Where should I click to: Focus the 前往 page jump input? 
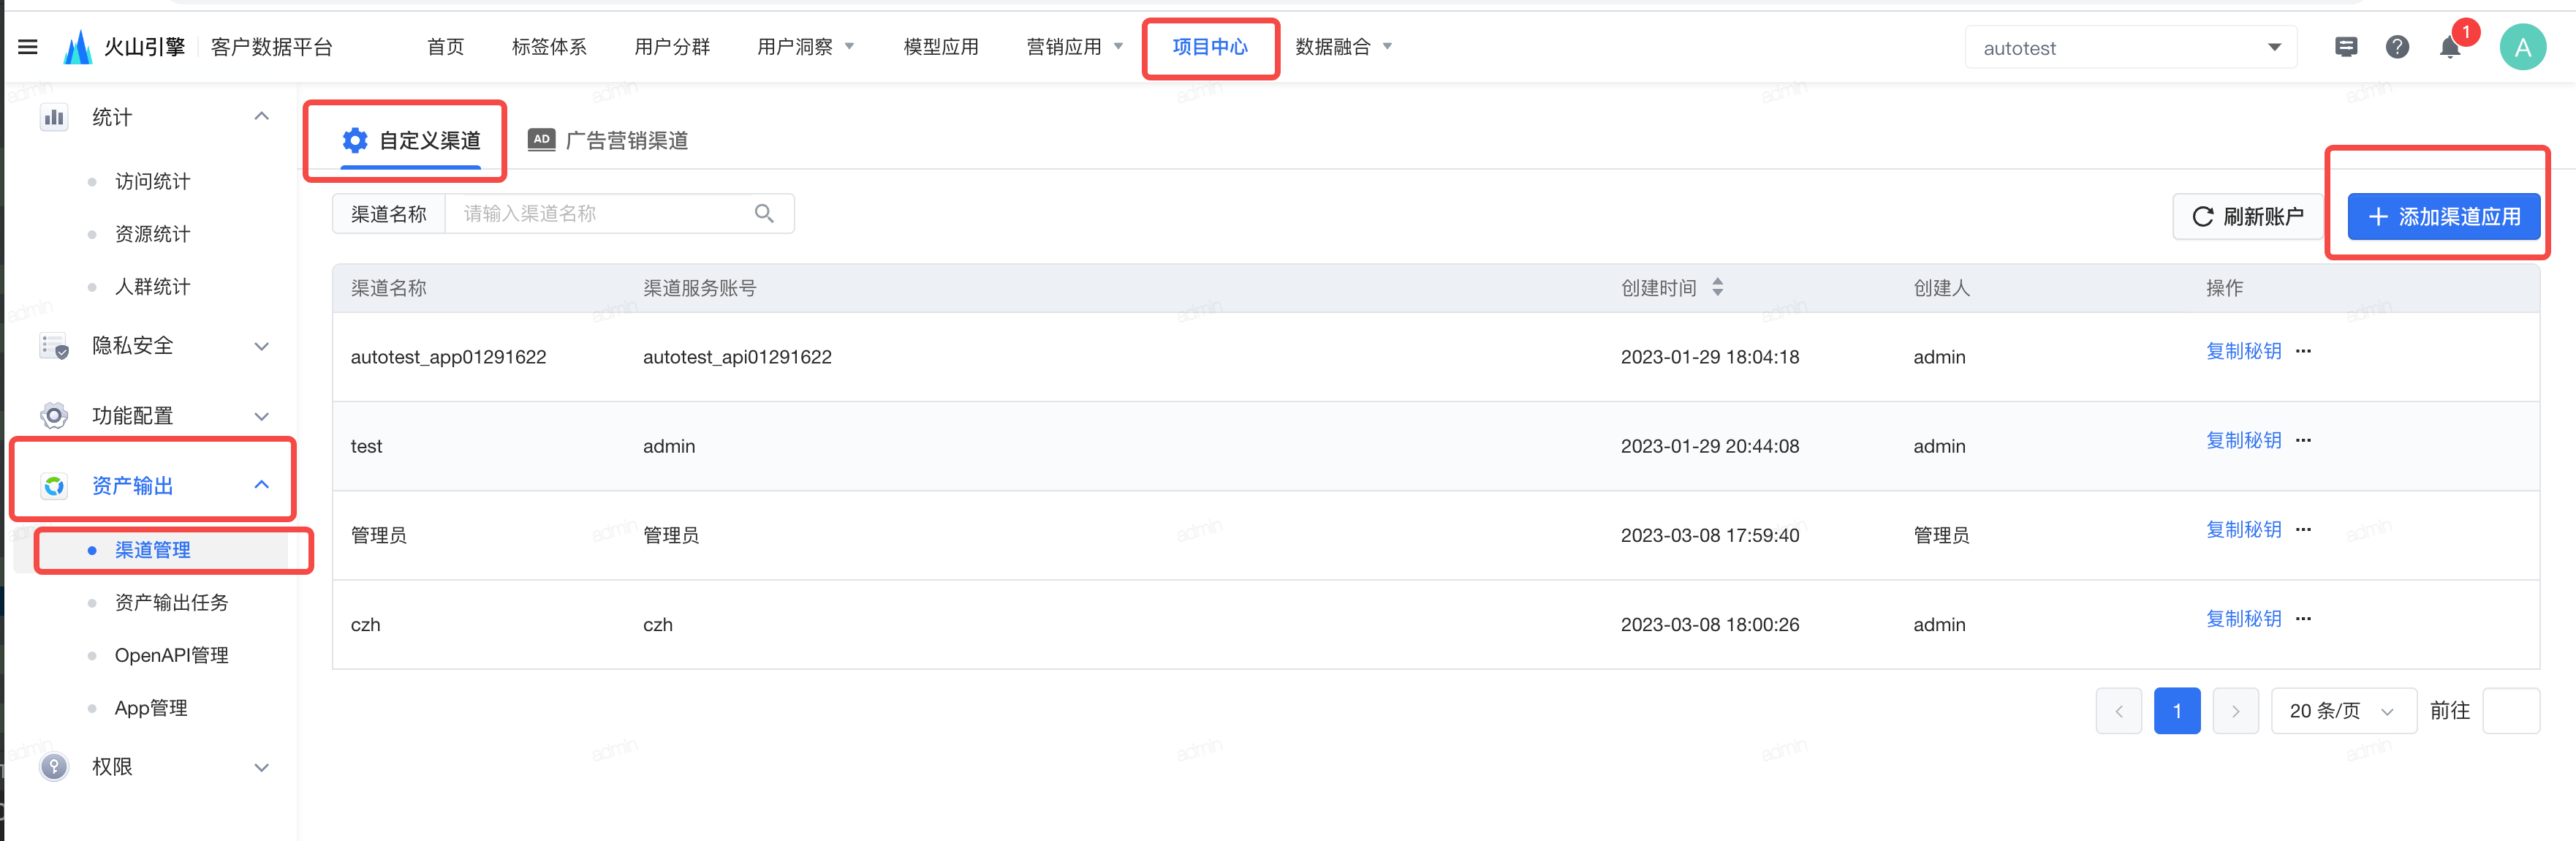2510,711
